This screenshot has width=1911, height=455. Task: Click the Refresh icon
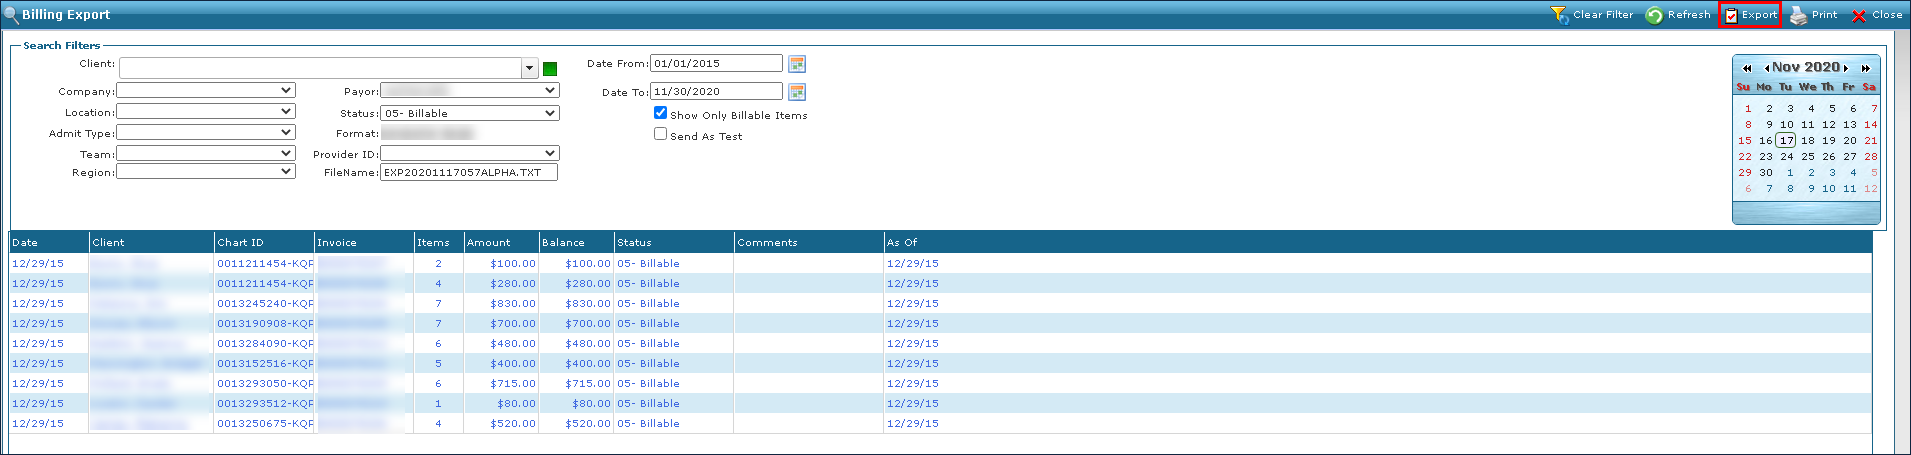(x=1654, y=15)
